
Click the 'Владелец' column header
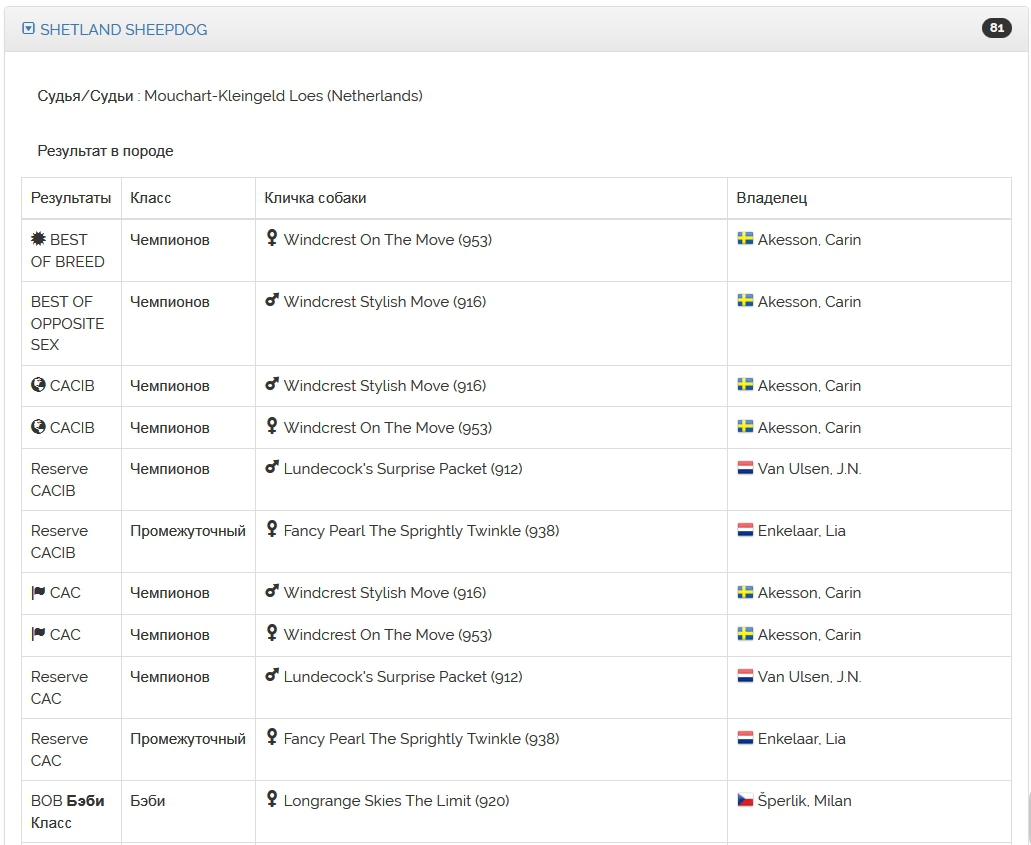click(771, 198)
